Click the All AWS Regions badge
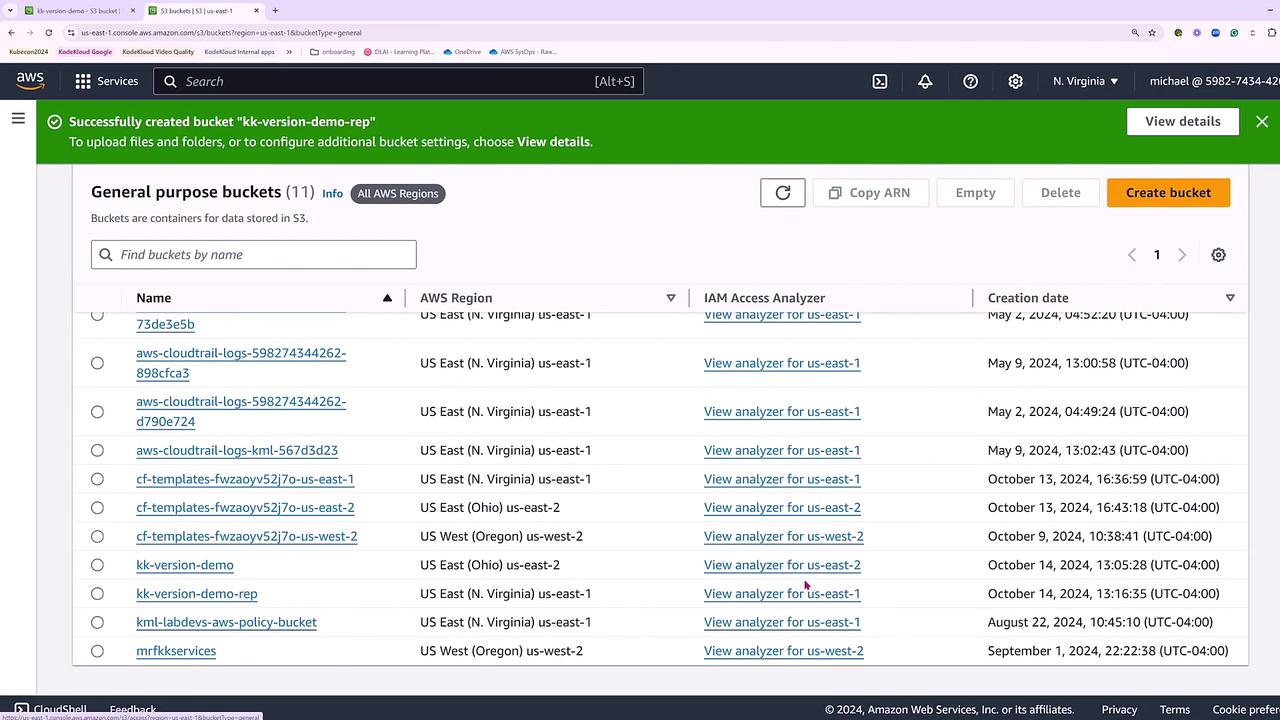Viewport: 1280px width, 720px height. pos(398,194)
